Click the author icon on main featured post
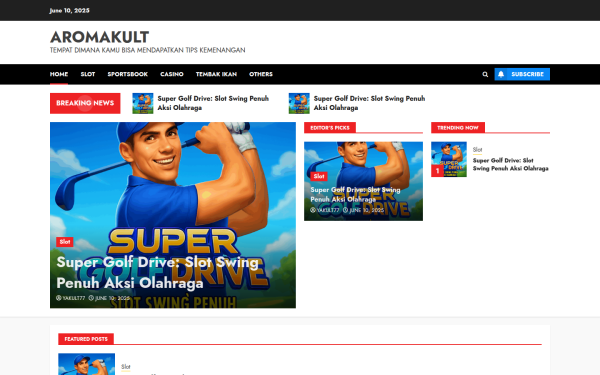Image resolution: width=600 pixels, height=375 pixels. click(x=59, y=298)
